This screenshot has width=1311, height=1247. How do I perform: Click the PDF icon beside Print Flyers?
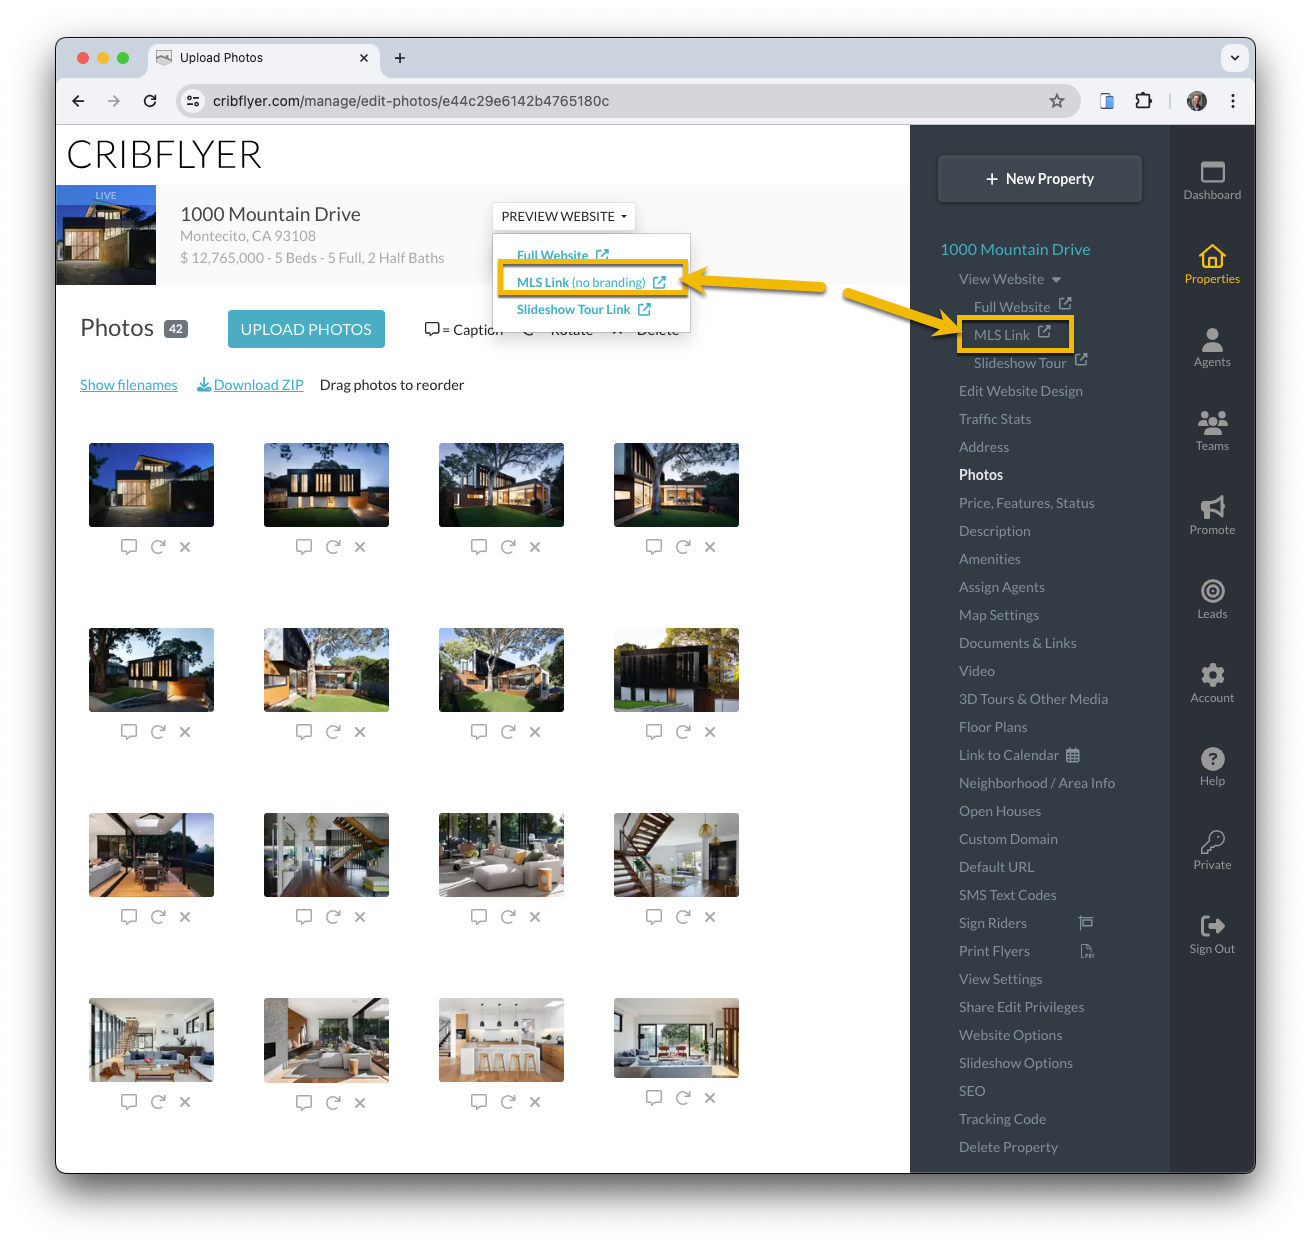tap(1087, 951)
